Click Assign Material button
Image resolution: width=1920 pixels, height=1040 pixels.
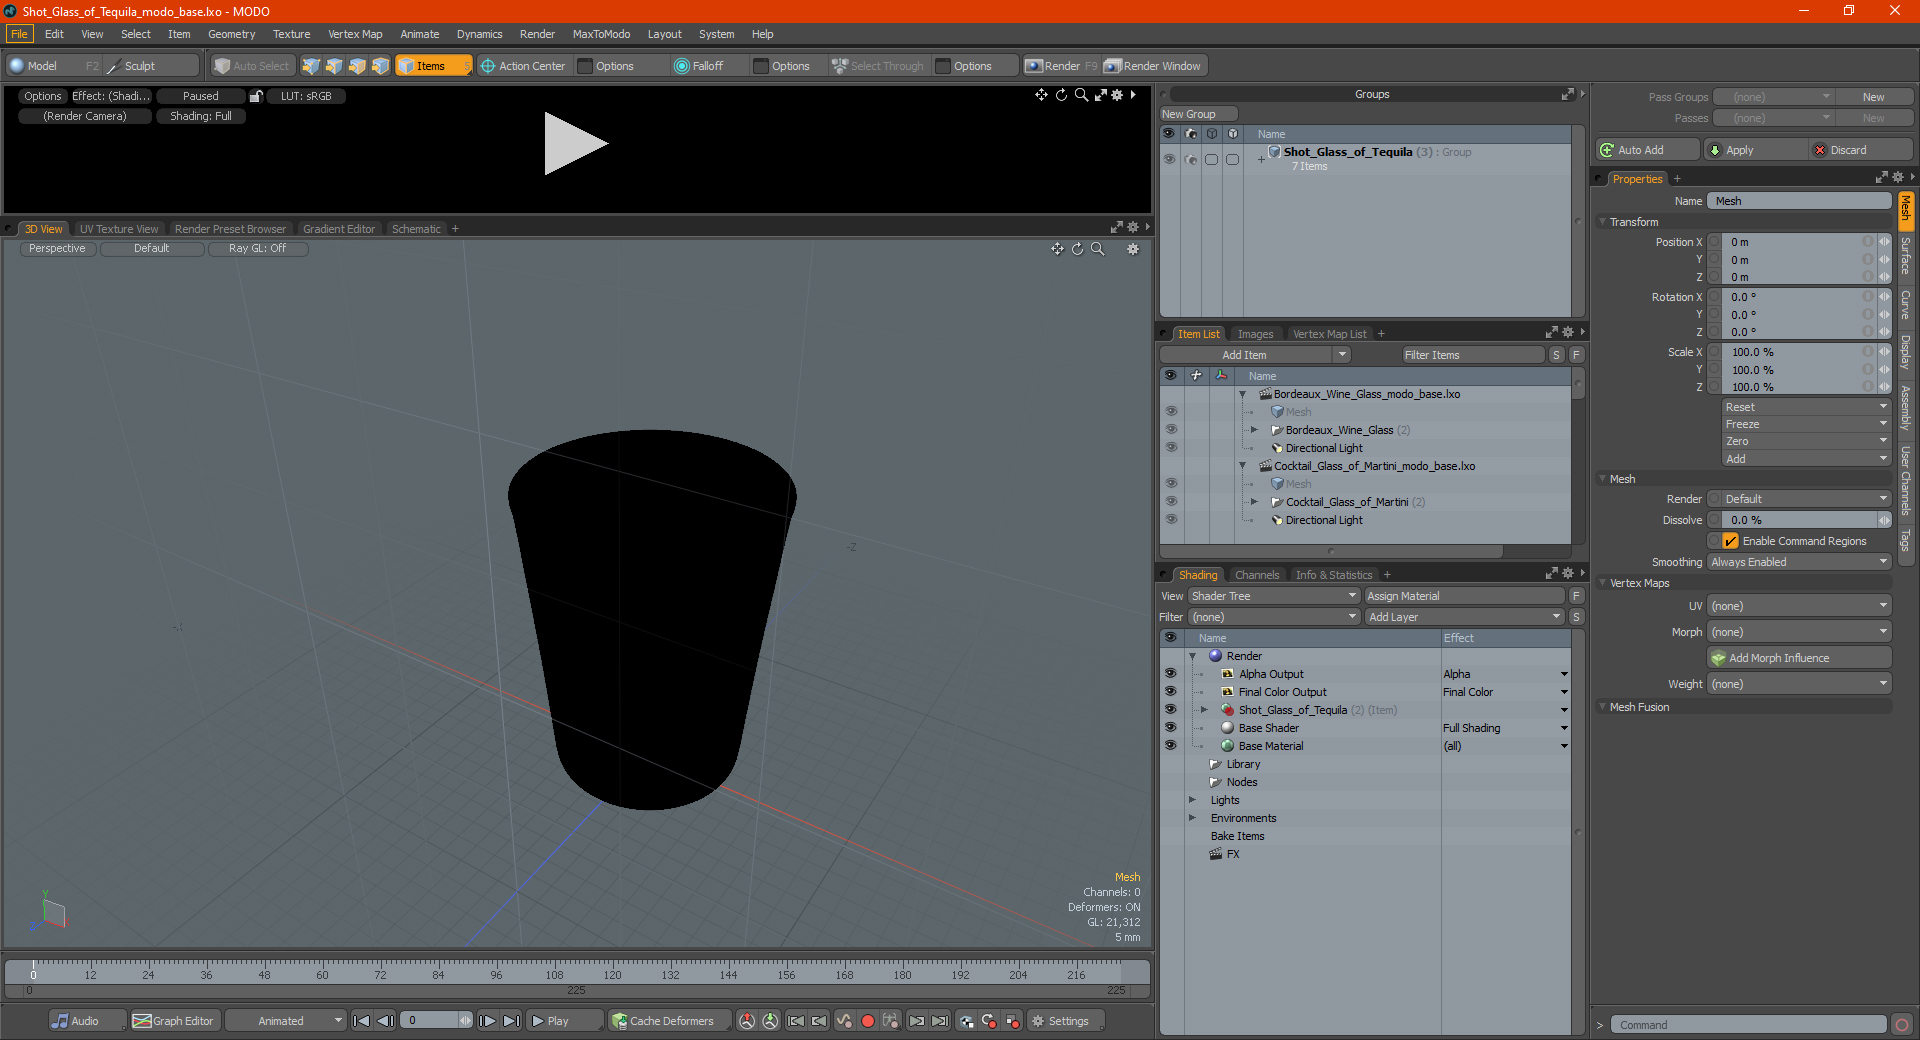[x=1464, y=596]
